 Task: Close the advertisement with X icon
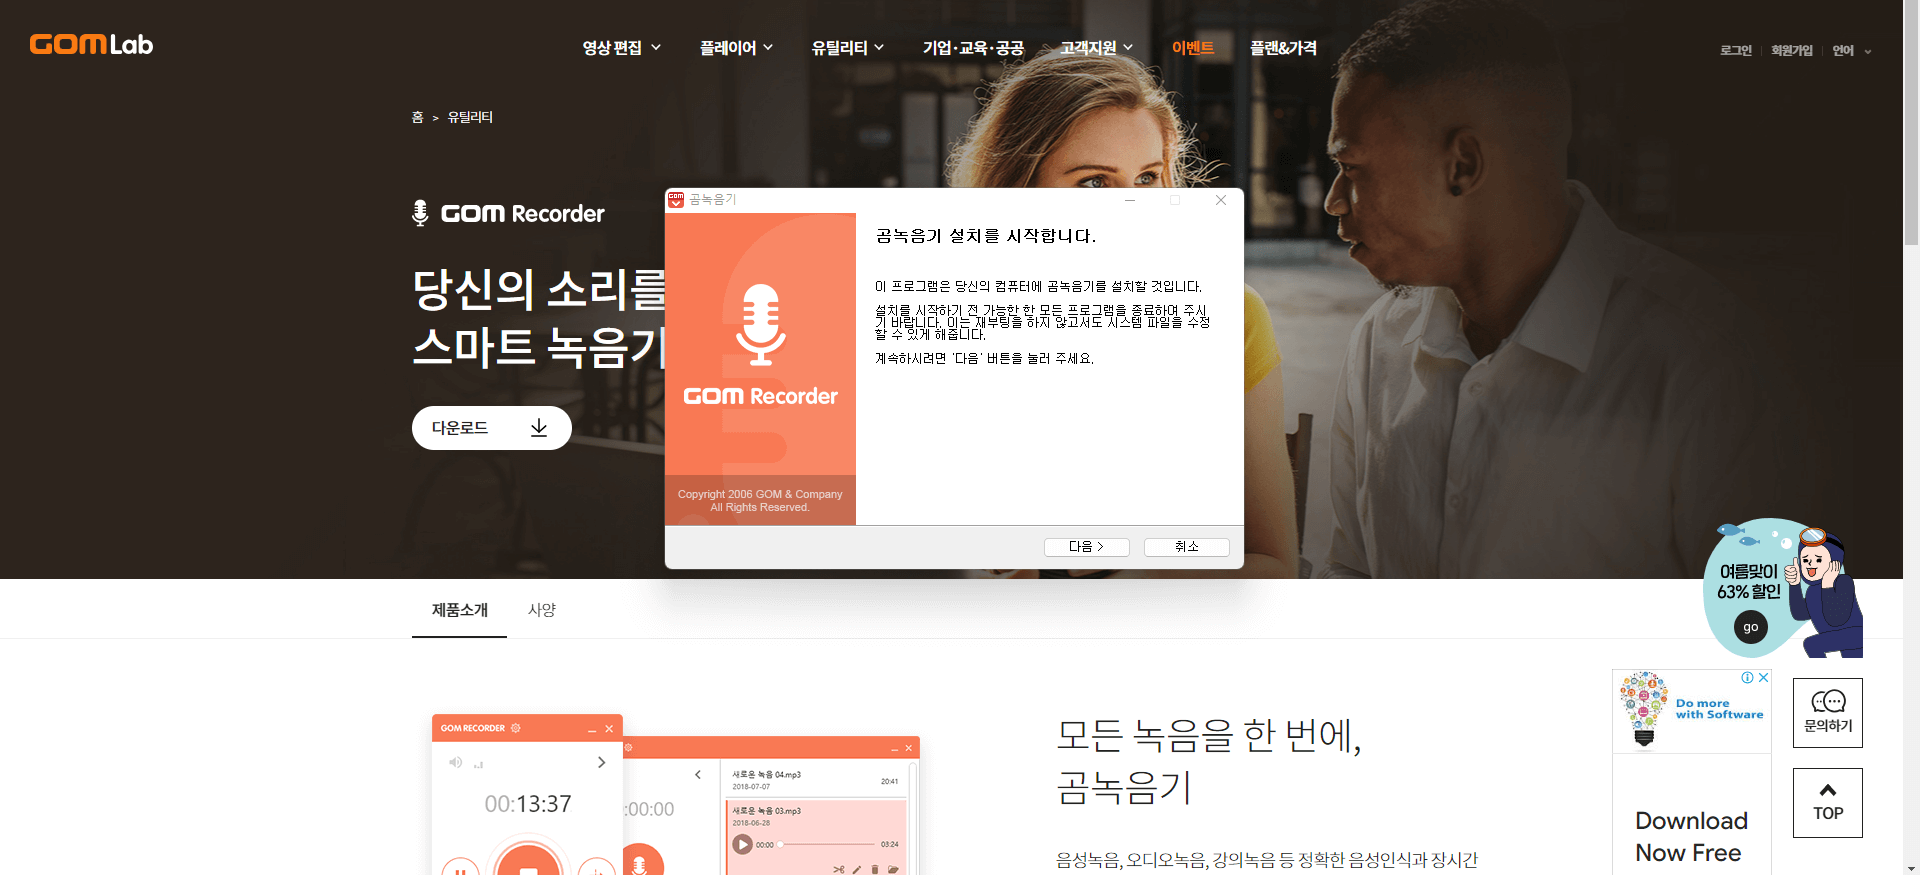click(1764, 677)
